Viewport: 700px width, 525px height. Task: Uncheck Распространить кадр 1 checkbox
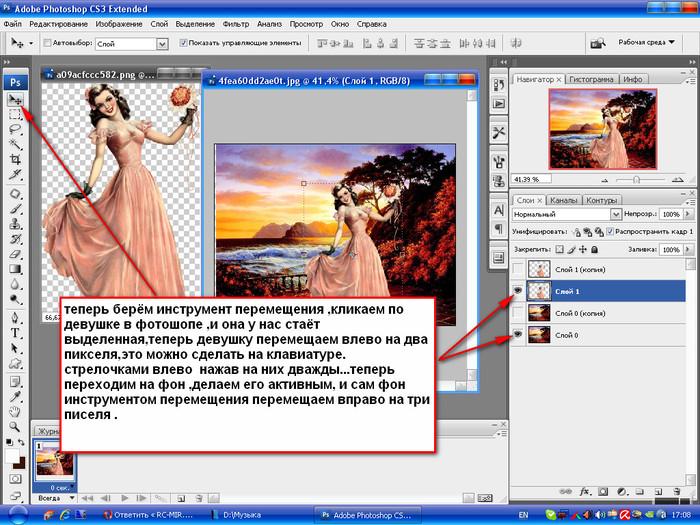point(610,231)
